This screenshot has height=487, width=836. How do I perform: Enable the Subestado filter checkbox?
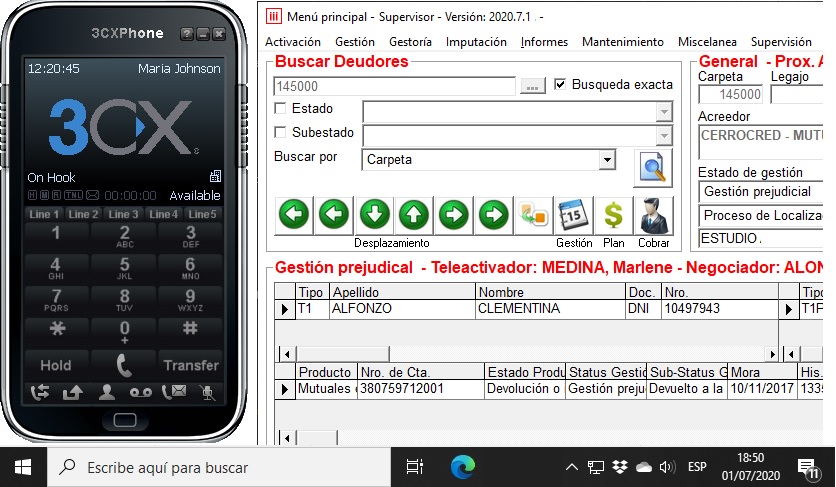coord(281,132)
